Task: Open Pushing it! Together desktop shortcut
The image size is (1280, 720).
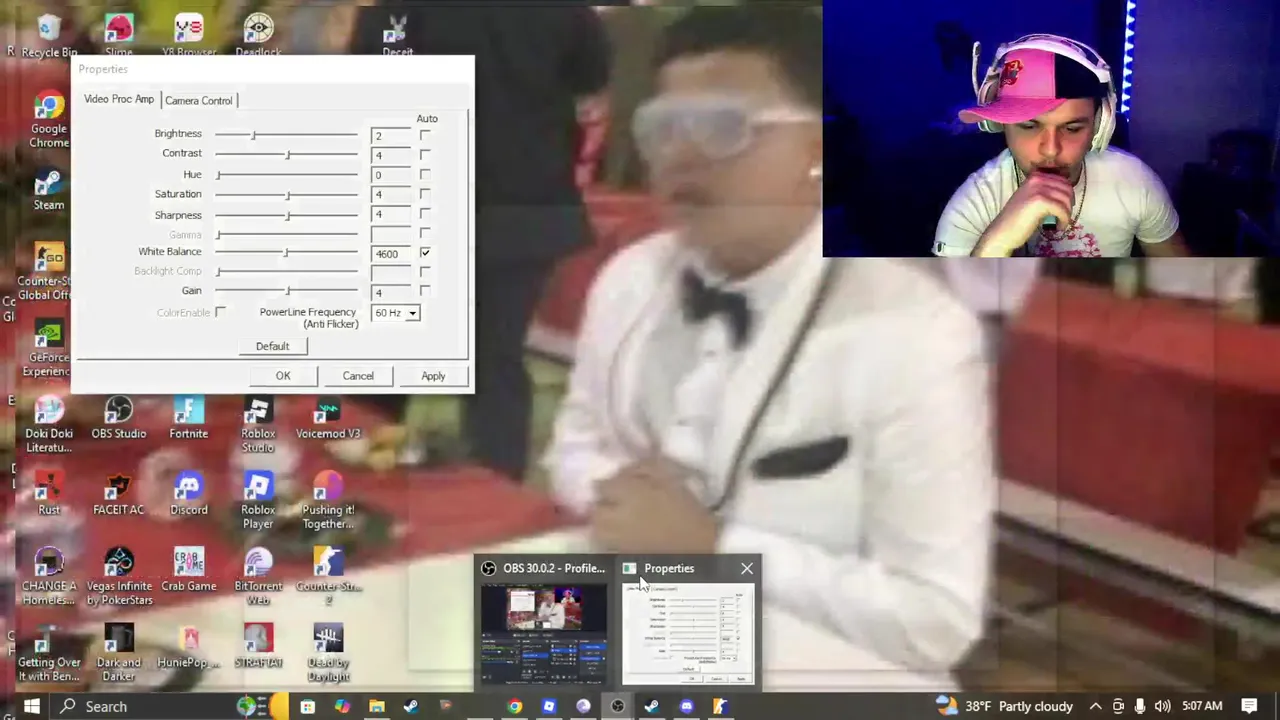Action: pos(328,501)
